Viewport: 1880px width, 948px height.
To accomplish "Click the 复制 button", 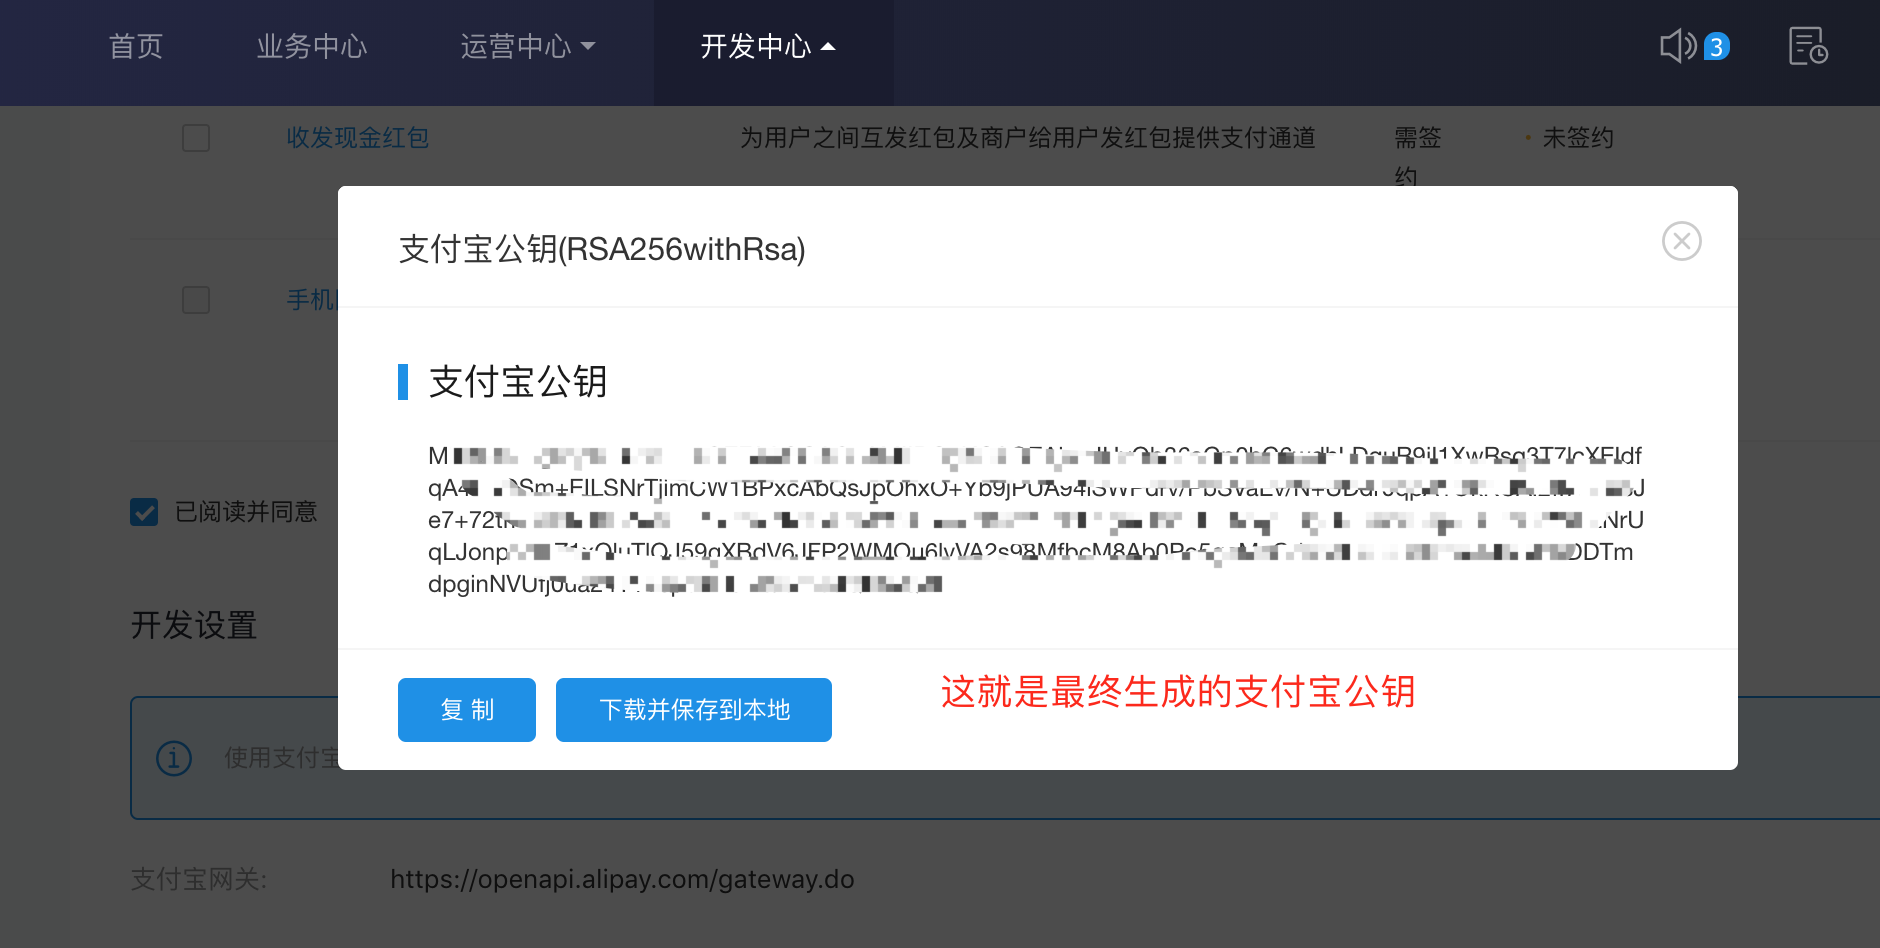I will pyautogui.click(x=467, y=710).
